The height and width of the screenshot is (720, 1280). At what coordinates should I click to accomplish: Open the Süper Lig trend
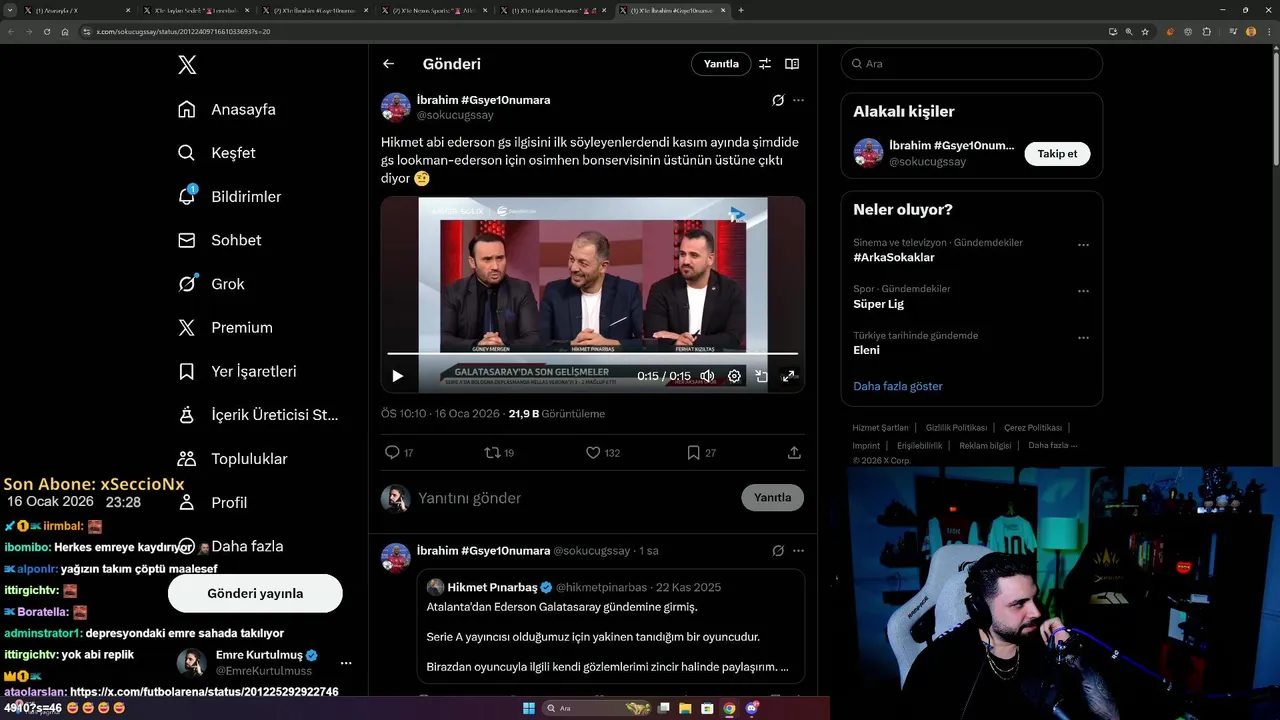(x=878, y=304)
